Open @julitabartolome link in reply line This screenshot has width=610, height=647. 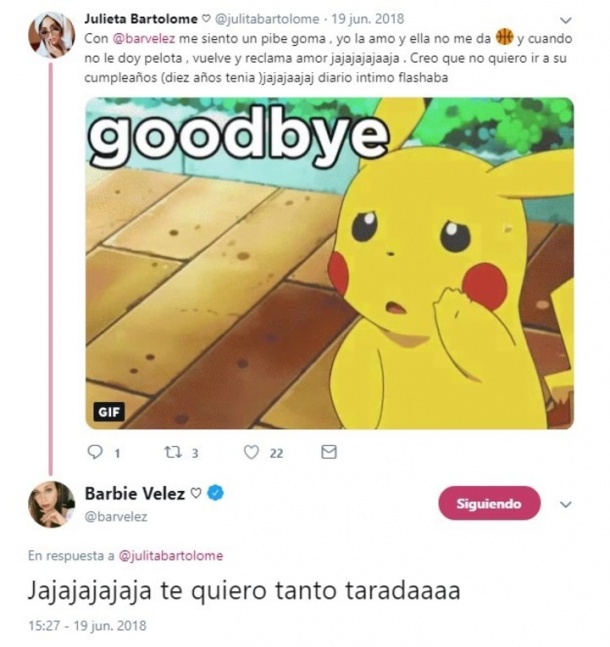click(x=171, y=556)
